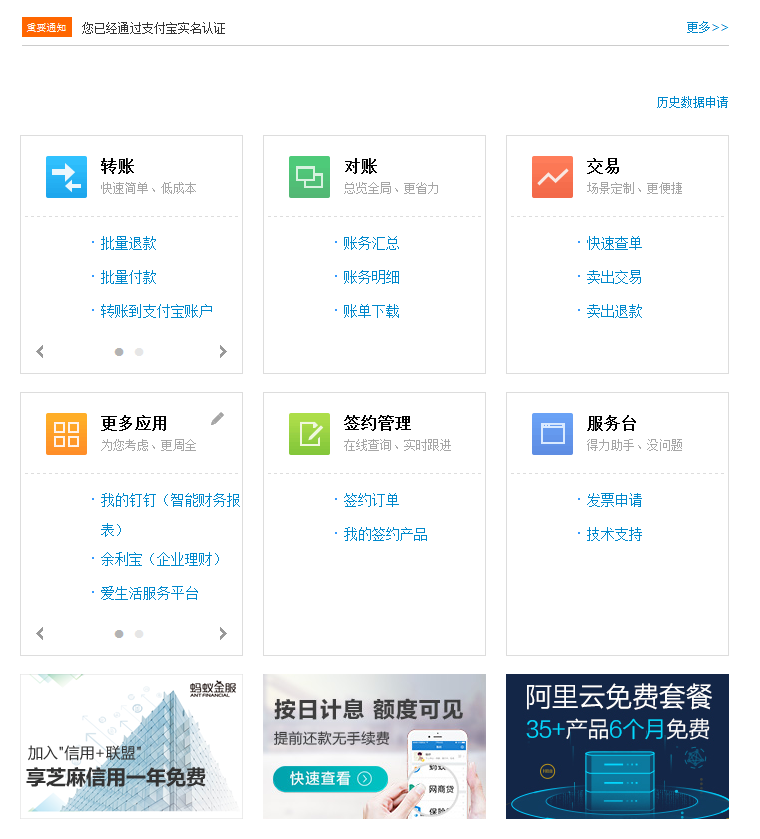
Task: Open 批量付款 under 转账
Action: pyautogui.click(x=128, y=277)
